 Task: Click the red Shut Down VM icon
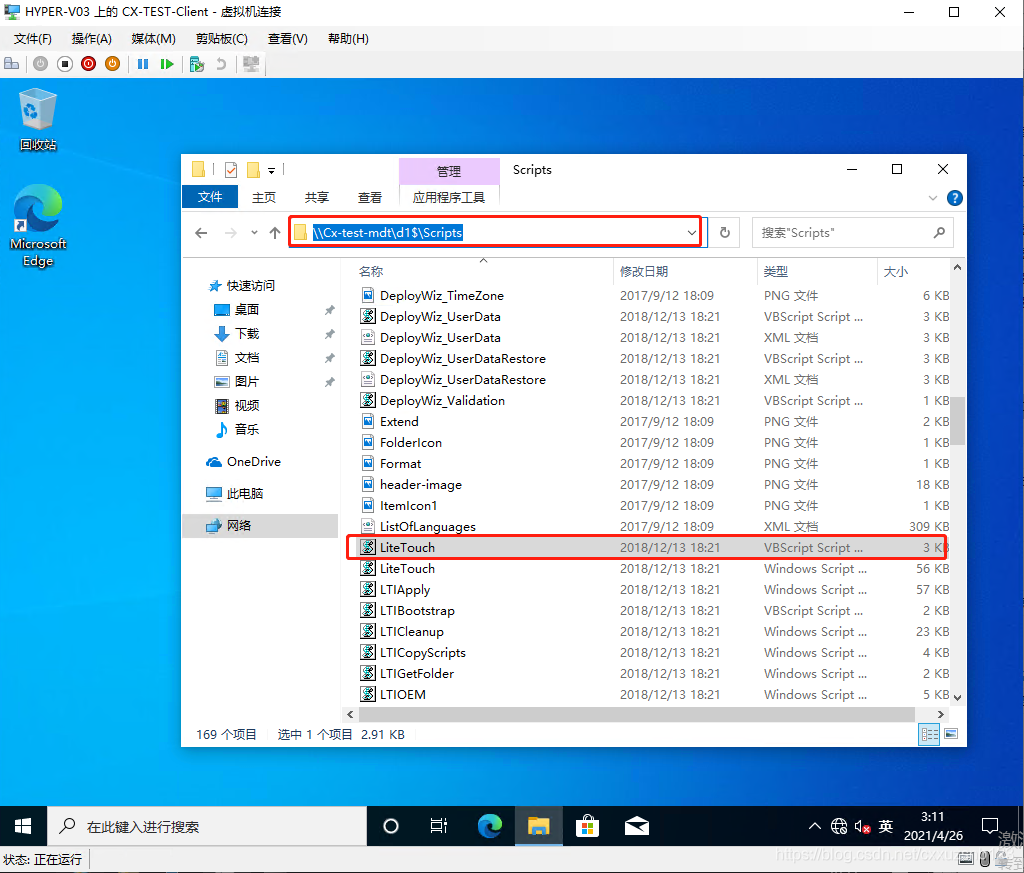pyautogui.click(x=88, y=63)
